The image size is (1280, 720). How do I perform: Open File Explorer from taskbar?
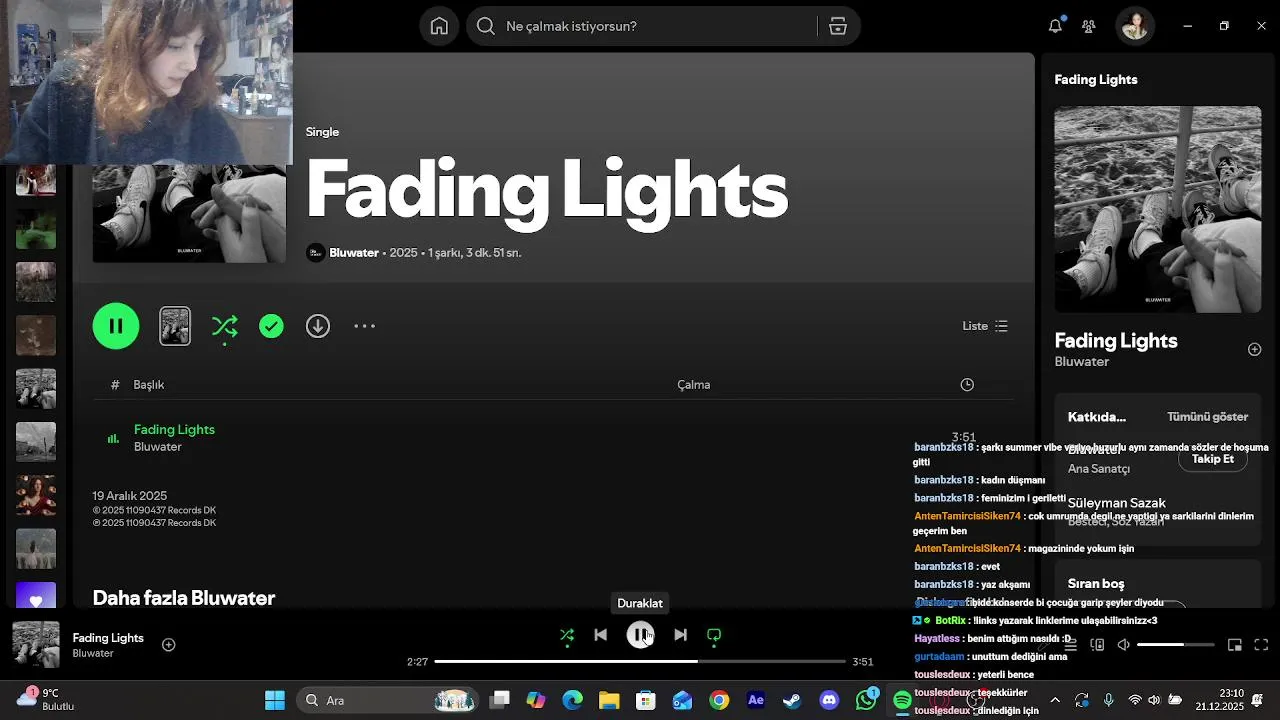(x=609, y=700)
